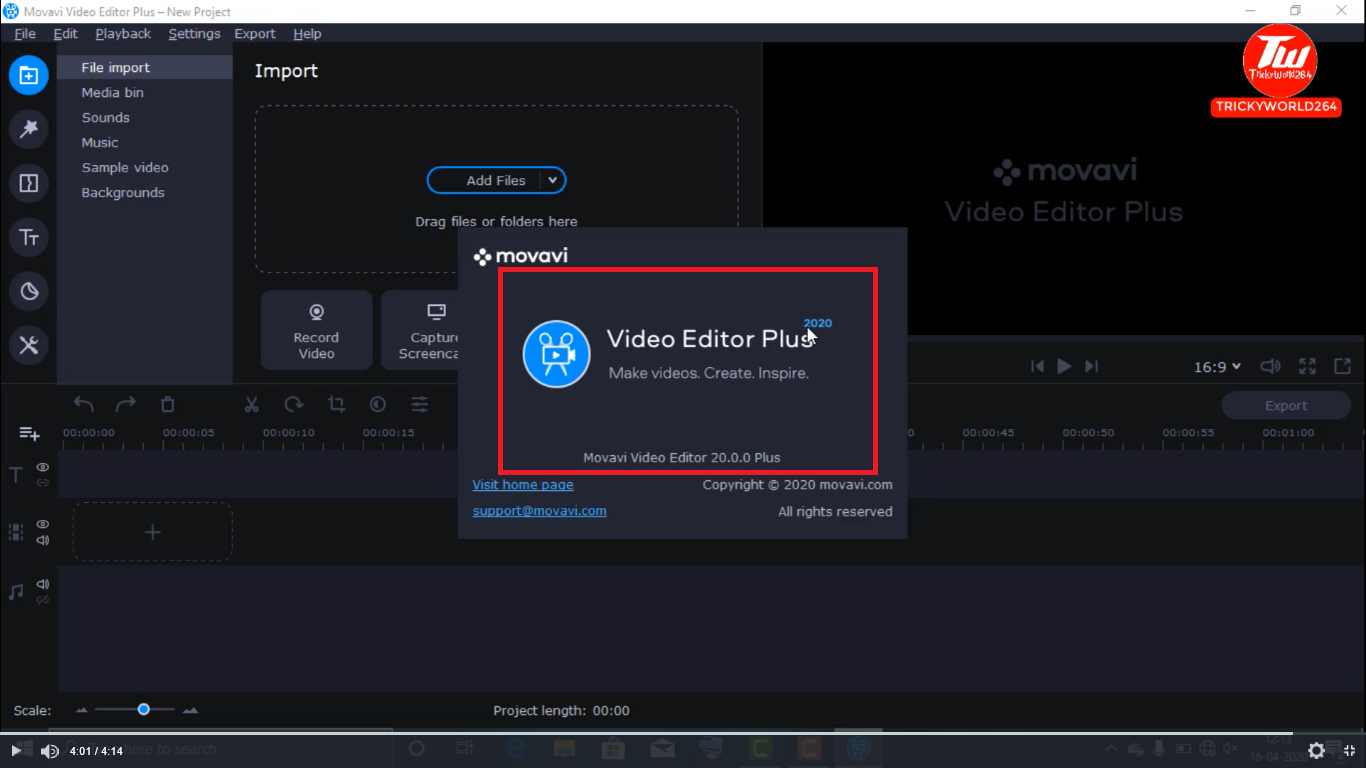Image resolution: width=1366 pixels, height=768 pixels.
Task: Open the Export menu in menu bar
Action: pyautogui.click(x=255, y=33)
